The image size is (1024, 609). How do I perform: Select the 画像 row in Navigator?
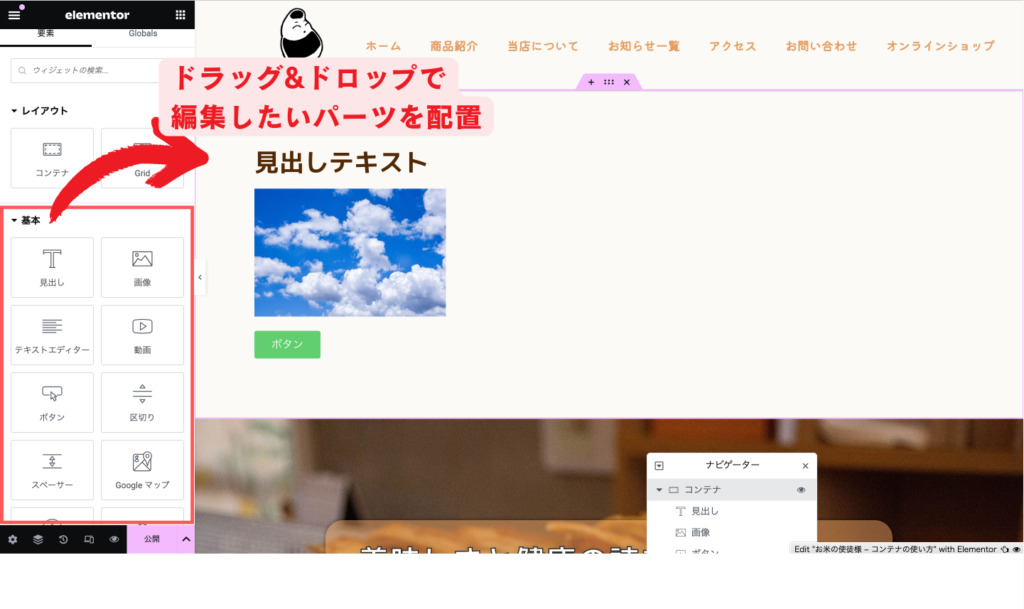[x=731, y=533]
